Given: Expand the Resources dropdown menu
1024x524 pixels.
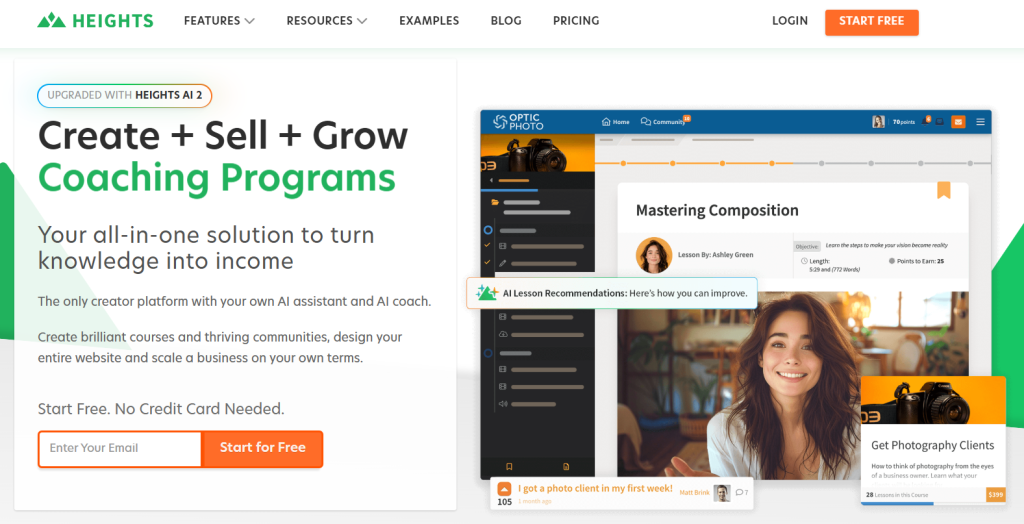Looking at the screenshot, I should tap(327, 21).
